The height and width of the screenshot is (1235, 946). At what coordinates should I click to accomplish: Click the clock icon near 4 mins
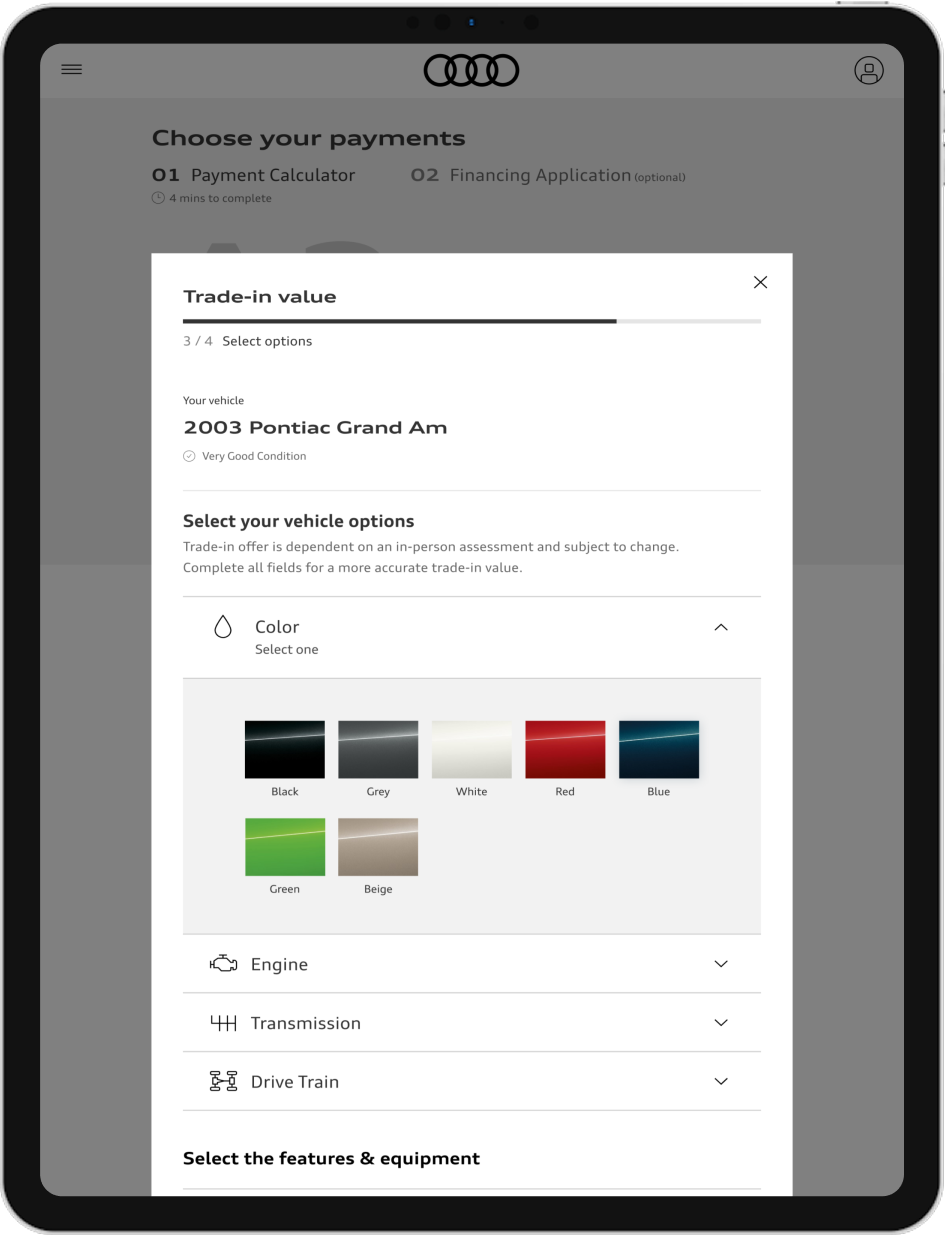158,198
